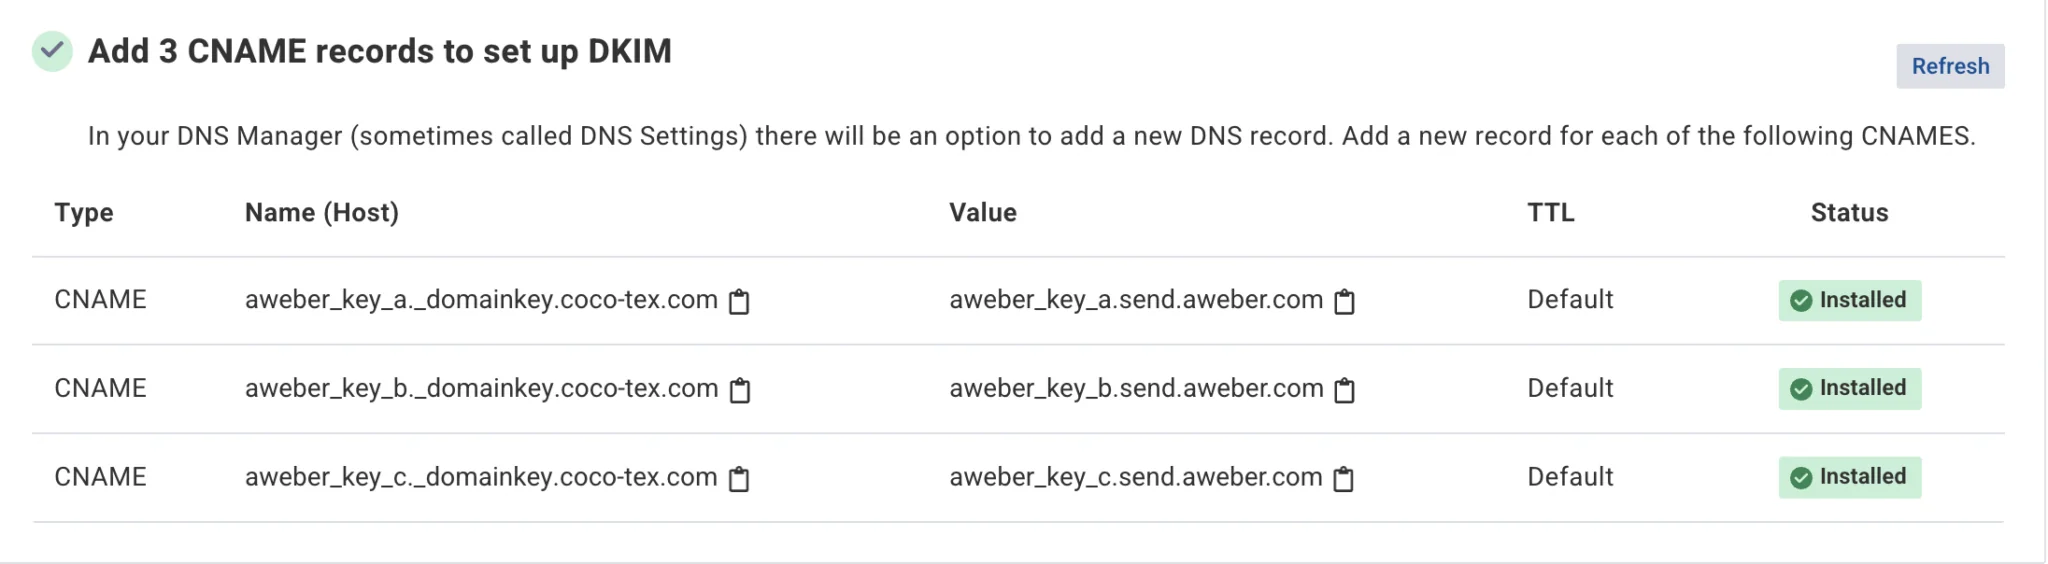Screen dimensions: 2048x564
Task: Copy the aweber_key_c._domainkey host name
Action: (x=739, y=479)
